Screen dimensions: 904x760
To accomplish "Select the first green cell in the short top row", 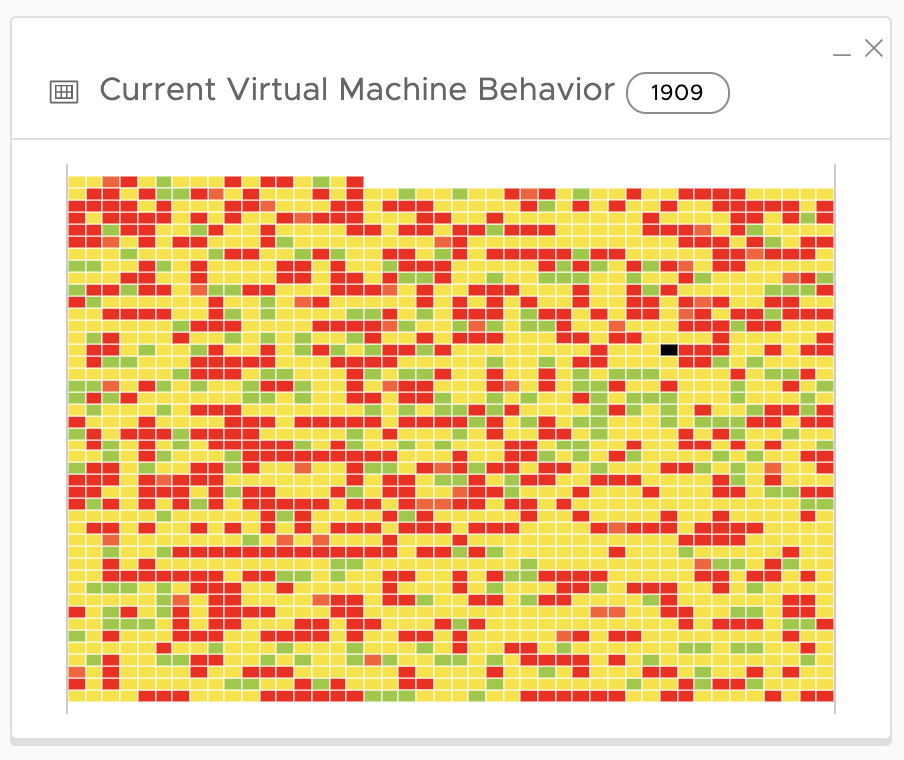I will pyautogui.click(x=163, y=182).
